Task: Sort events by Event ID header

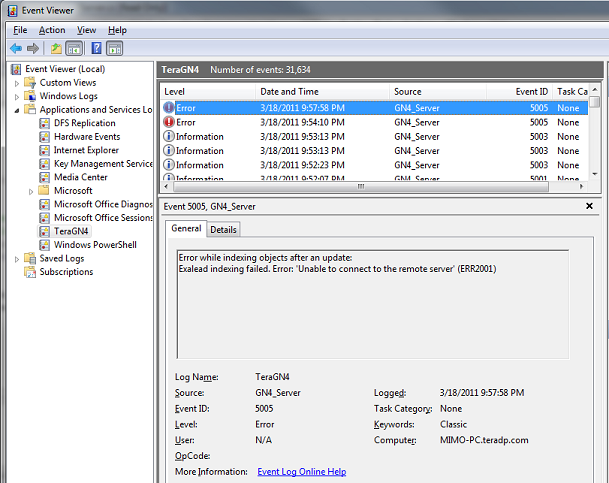Action: [519, 92]
